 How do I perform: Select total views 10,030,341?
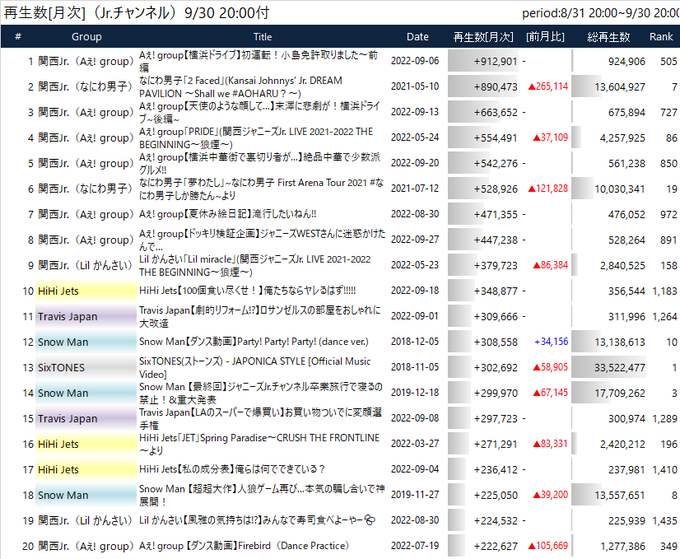click(620, 189)
